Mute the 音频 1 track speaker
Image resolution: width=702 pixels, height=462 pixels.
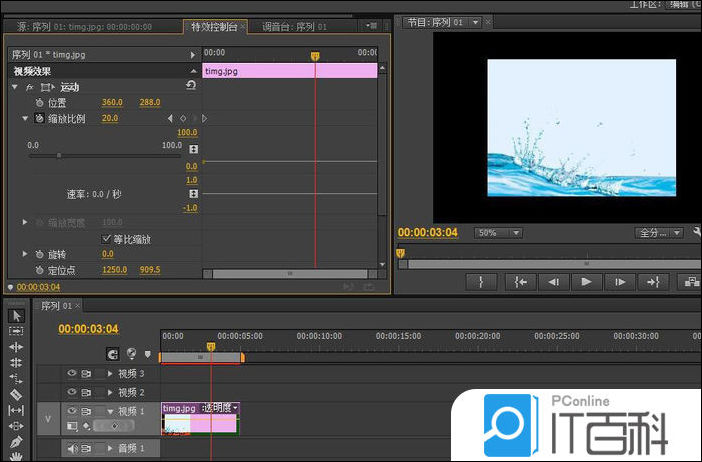click(72, 449)
